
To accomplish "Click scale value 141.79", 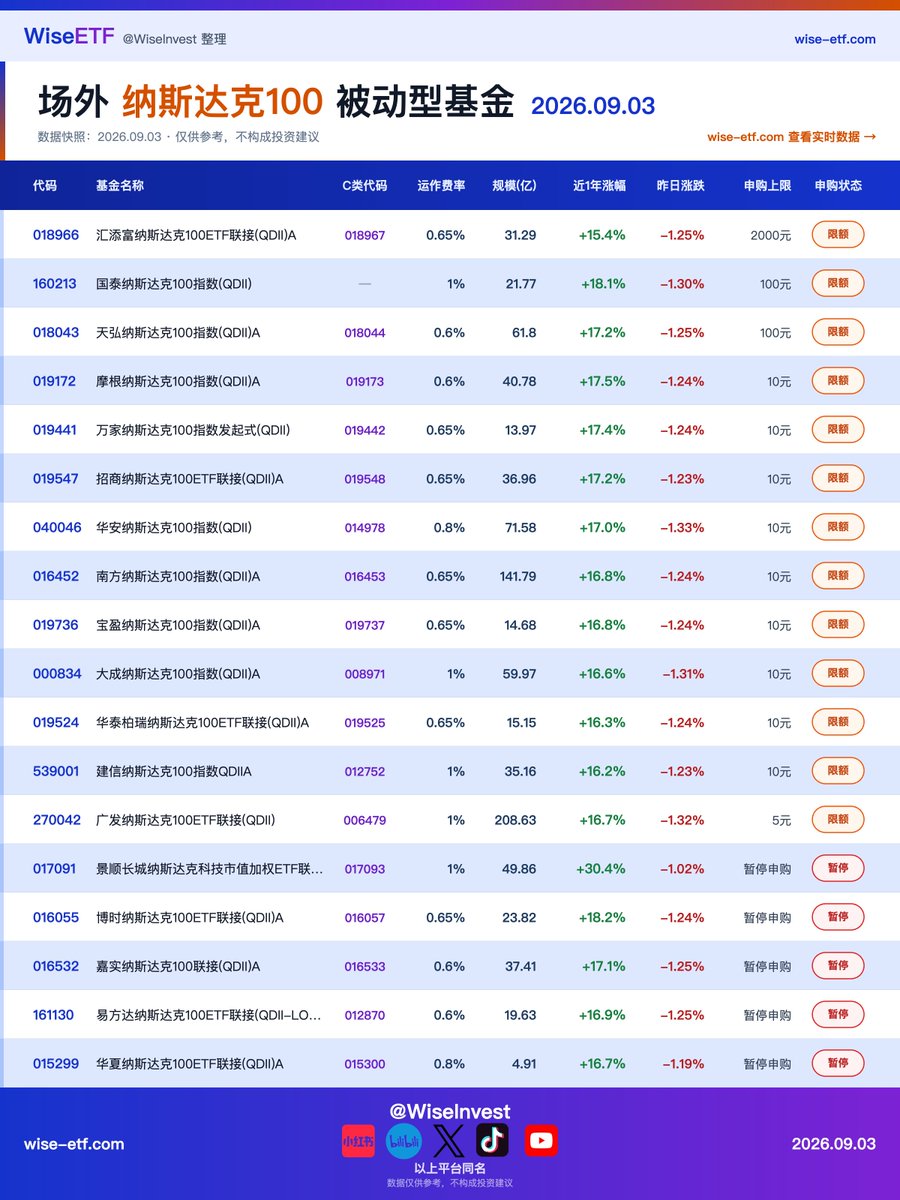I will point(517,576).
